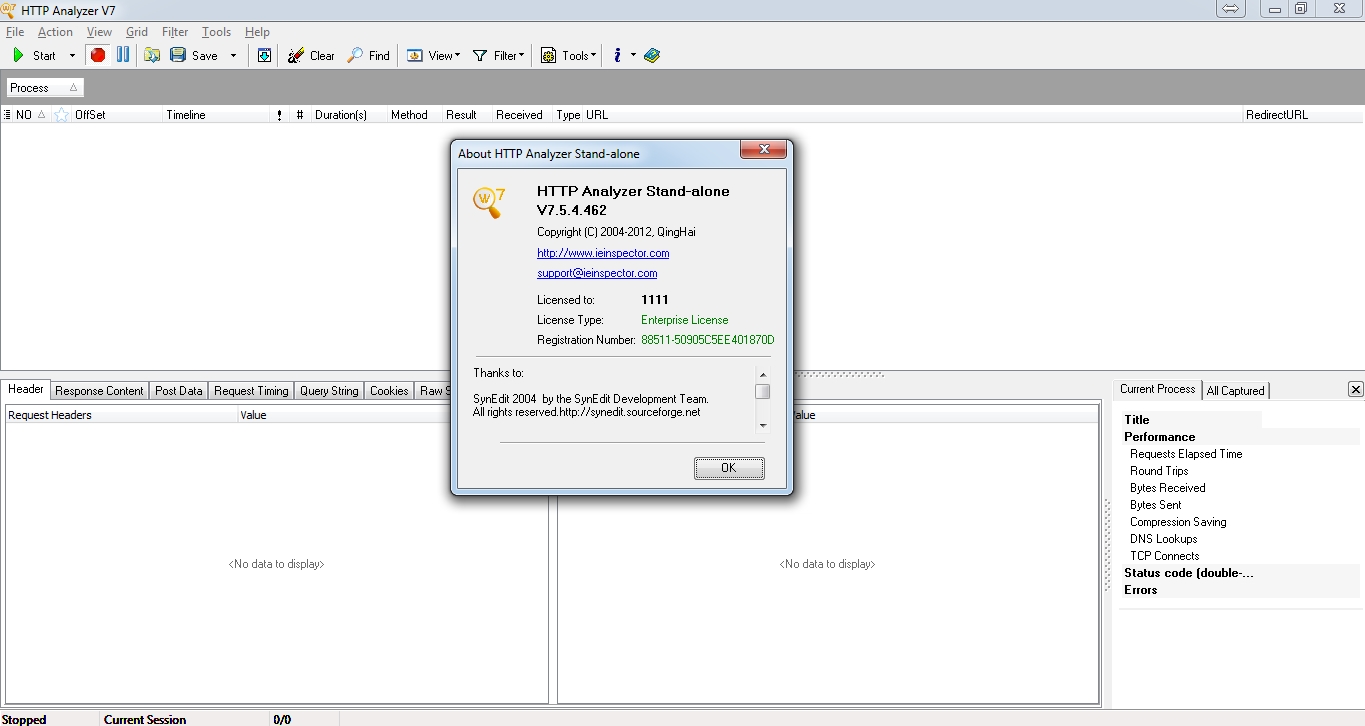Image resolution: width=1365 pixels, height=726 pixels.
Task: Switch to the Header tab
Action: tap(26, 389)
